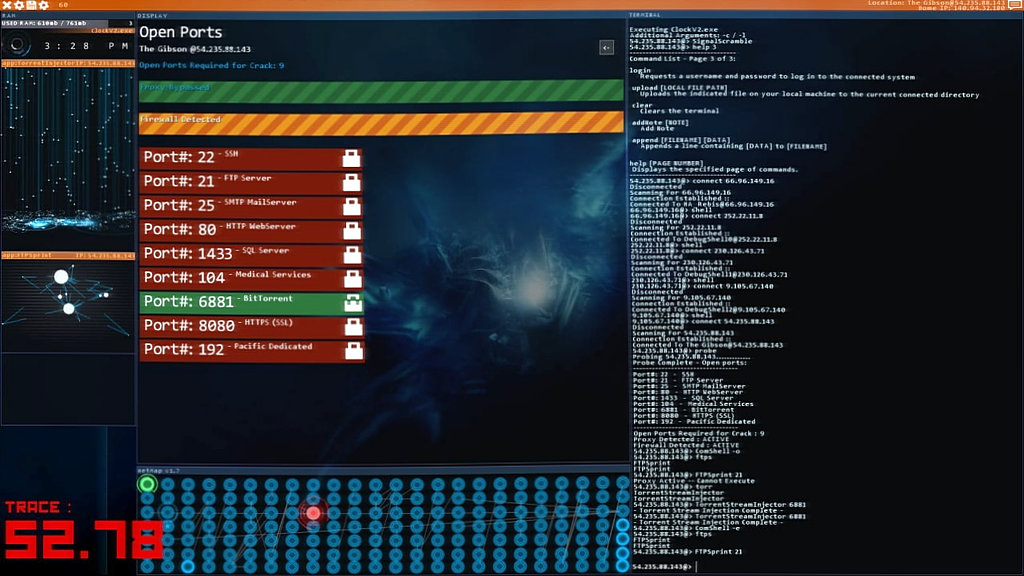Click the lock icon on Port 8080 HTTPS
The height and width of the screenshot is (576, 1024).
(353, 327)
